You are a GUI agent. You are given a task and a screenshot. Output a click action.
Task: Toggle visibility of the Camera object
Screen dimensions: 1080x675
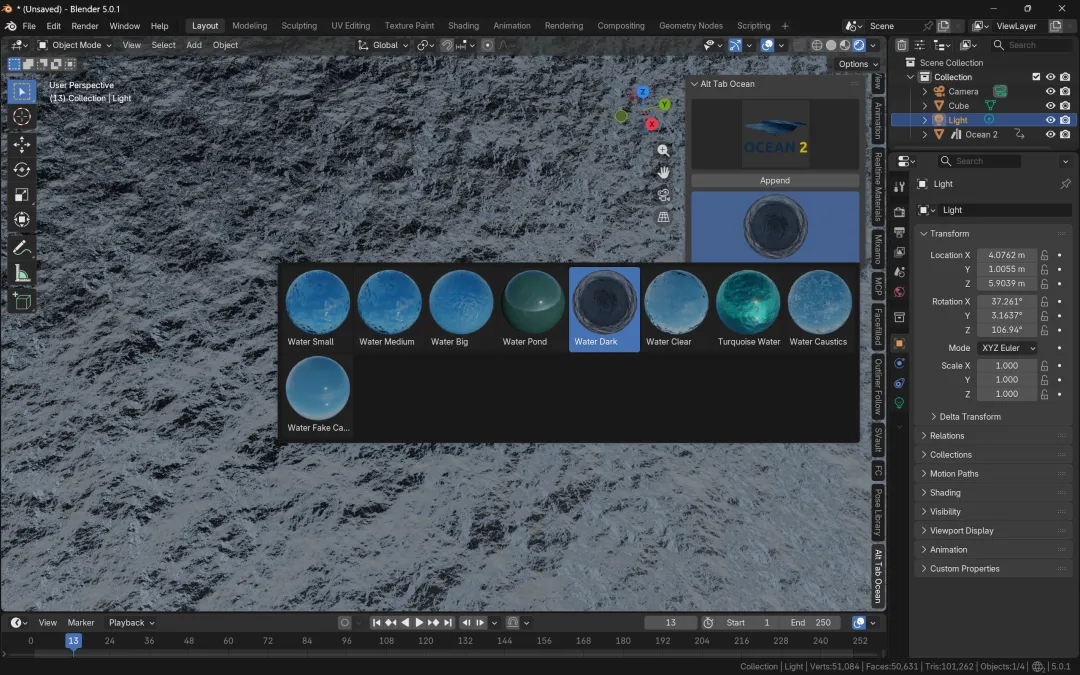(x=1050, y=91)
